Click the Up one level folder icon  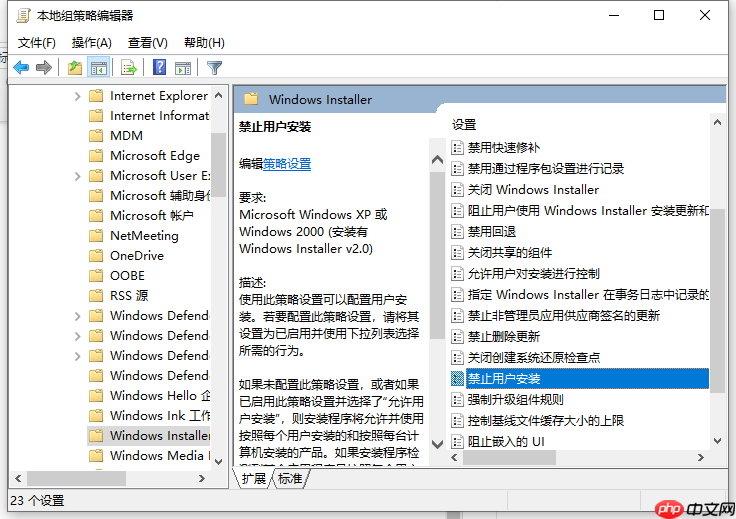(x=75, y=68)
